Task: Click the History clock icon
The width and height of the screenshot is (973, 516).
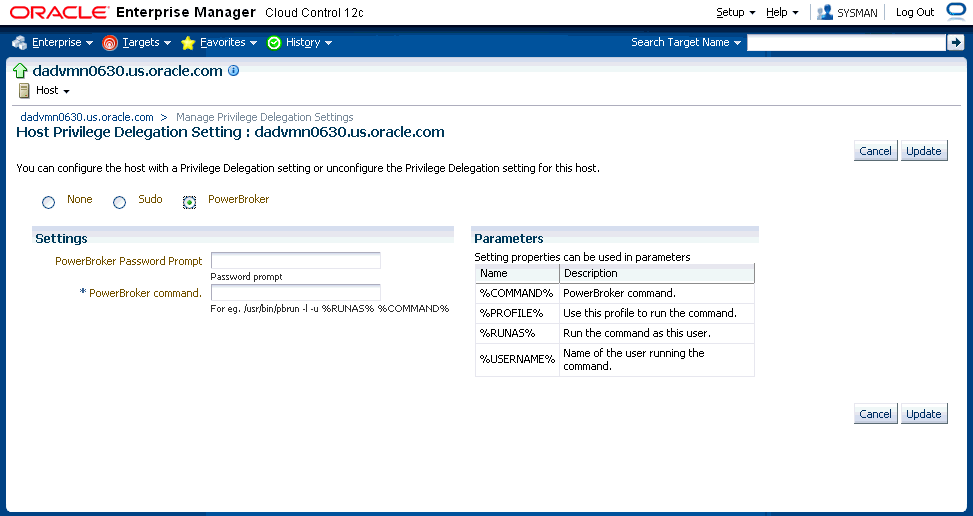Action: pyautogui.click(x=274, y=42)
